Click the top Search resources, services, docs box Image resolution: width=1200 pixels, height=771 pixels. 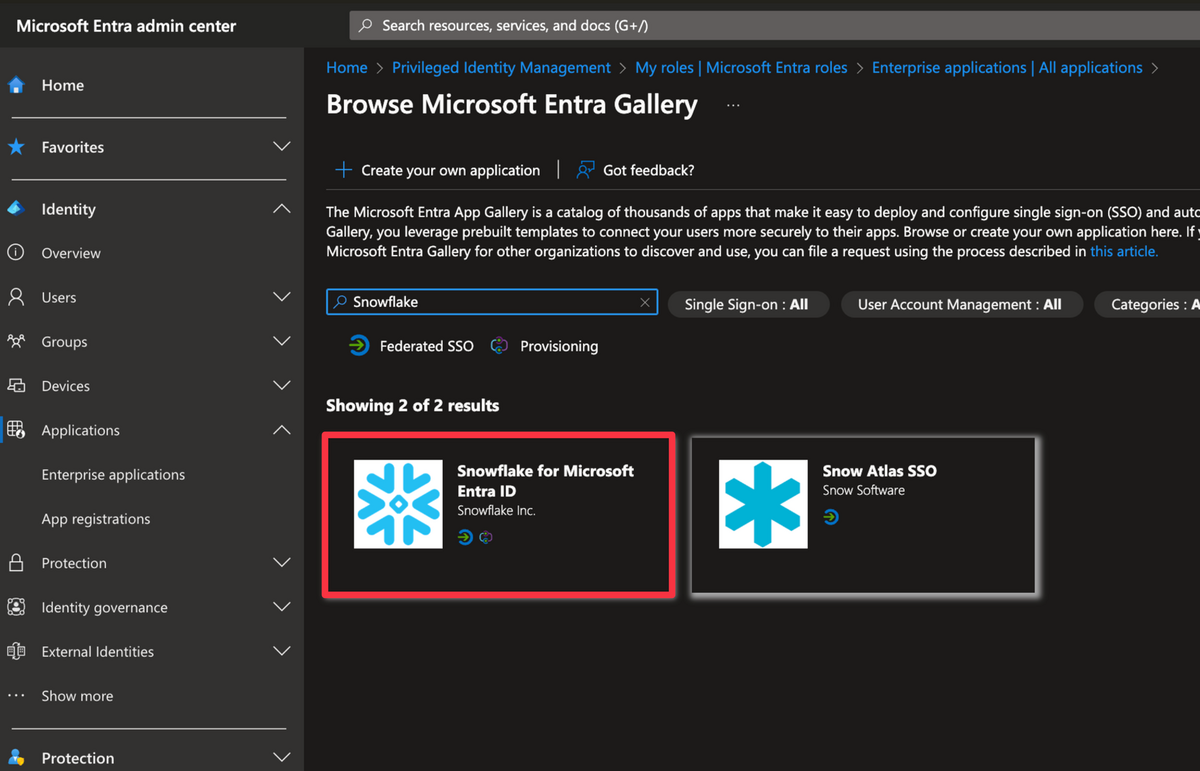[x=775, y=26]
